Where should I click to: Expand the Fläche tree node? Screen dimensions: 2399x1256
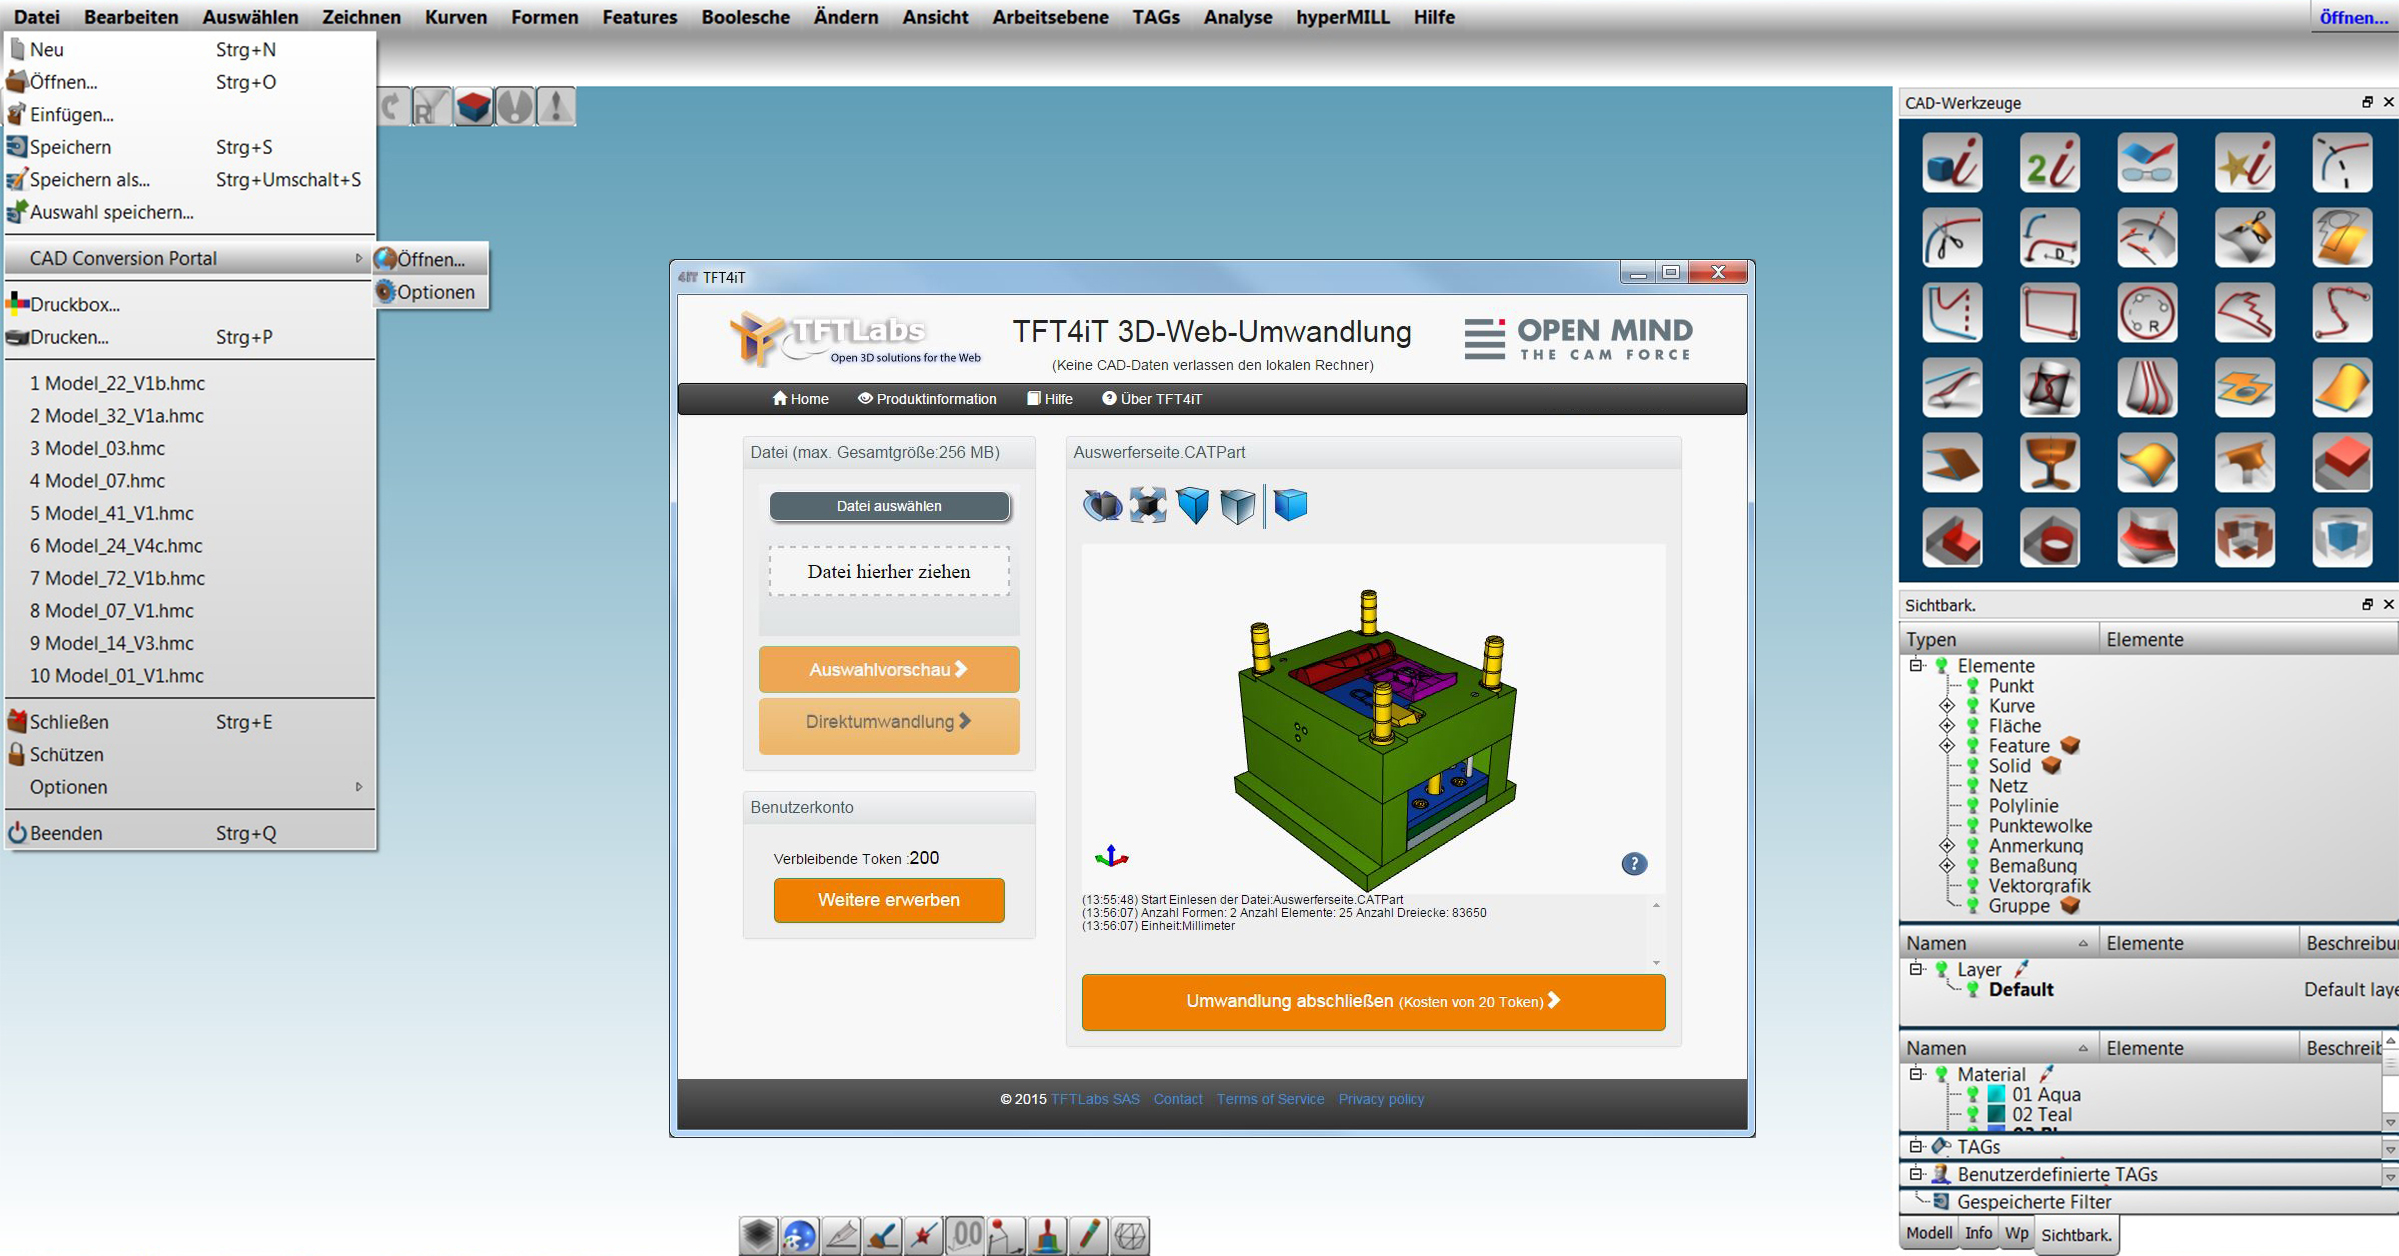pos(1946,726)
